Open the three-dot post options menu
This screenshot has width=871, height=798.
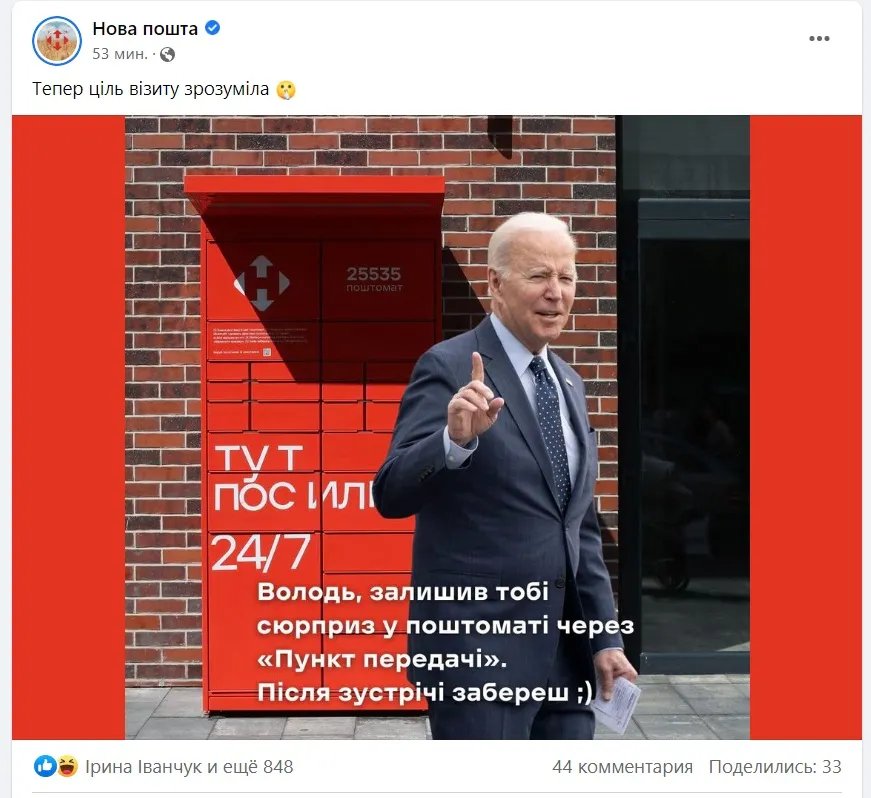click(x=819, y=38)
